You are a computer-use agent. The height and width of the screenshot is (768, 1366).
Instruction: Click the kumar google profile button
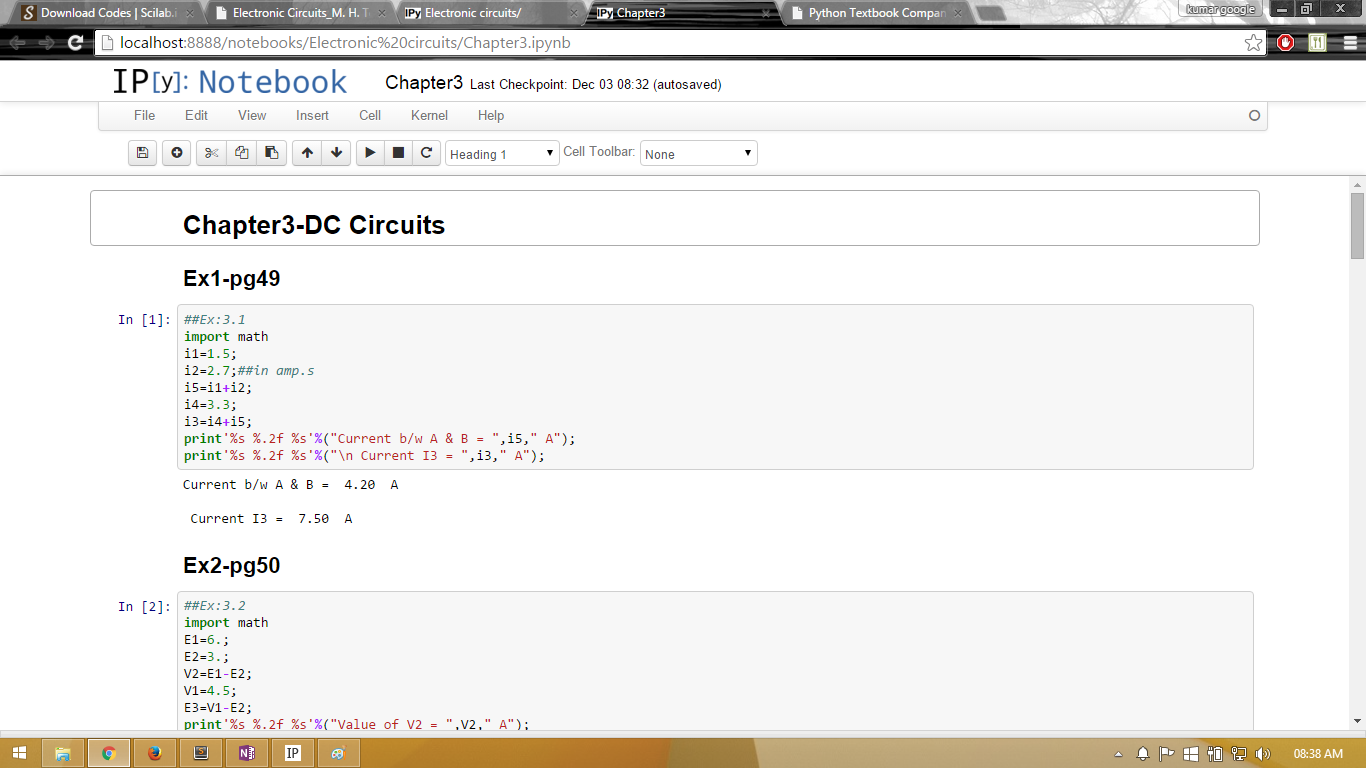coord(1219,9)
